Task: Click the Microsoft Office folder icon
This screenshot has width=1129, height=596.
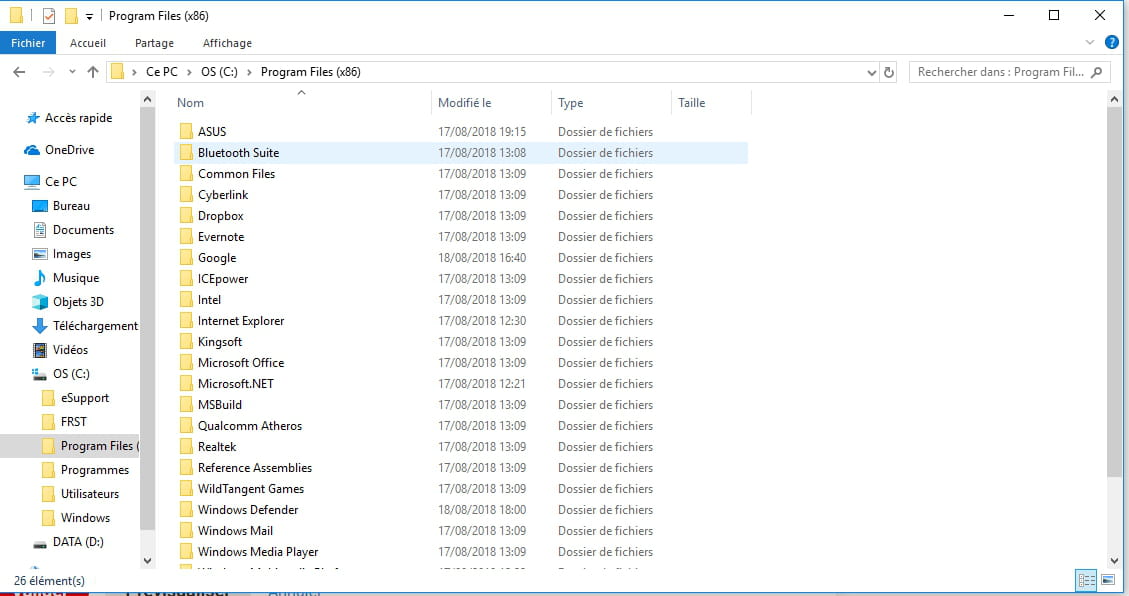Action: pos(186,362)
